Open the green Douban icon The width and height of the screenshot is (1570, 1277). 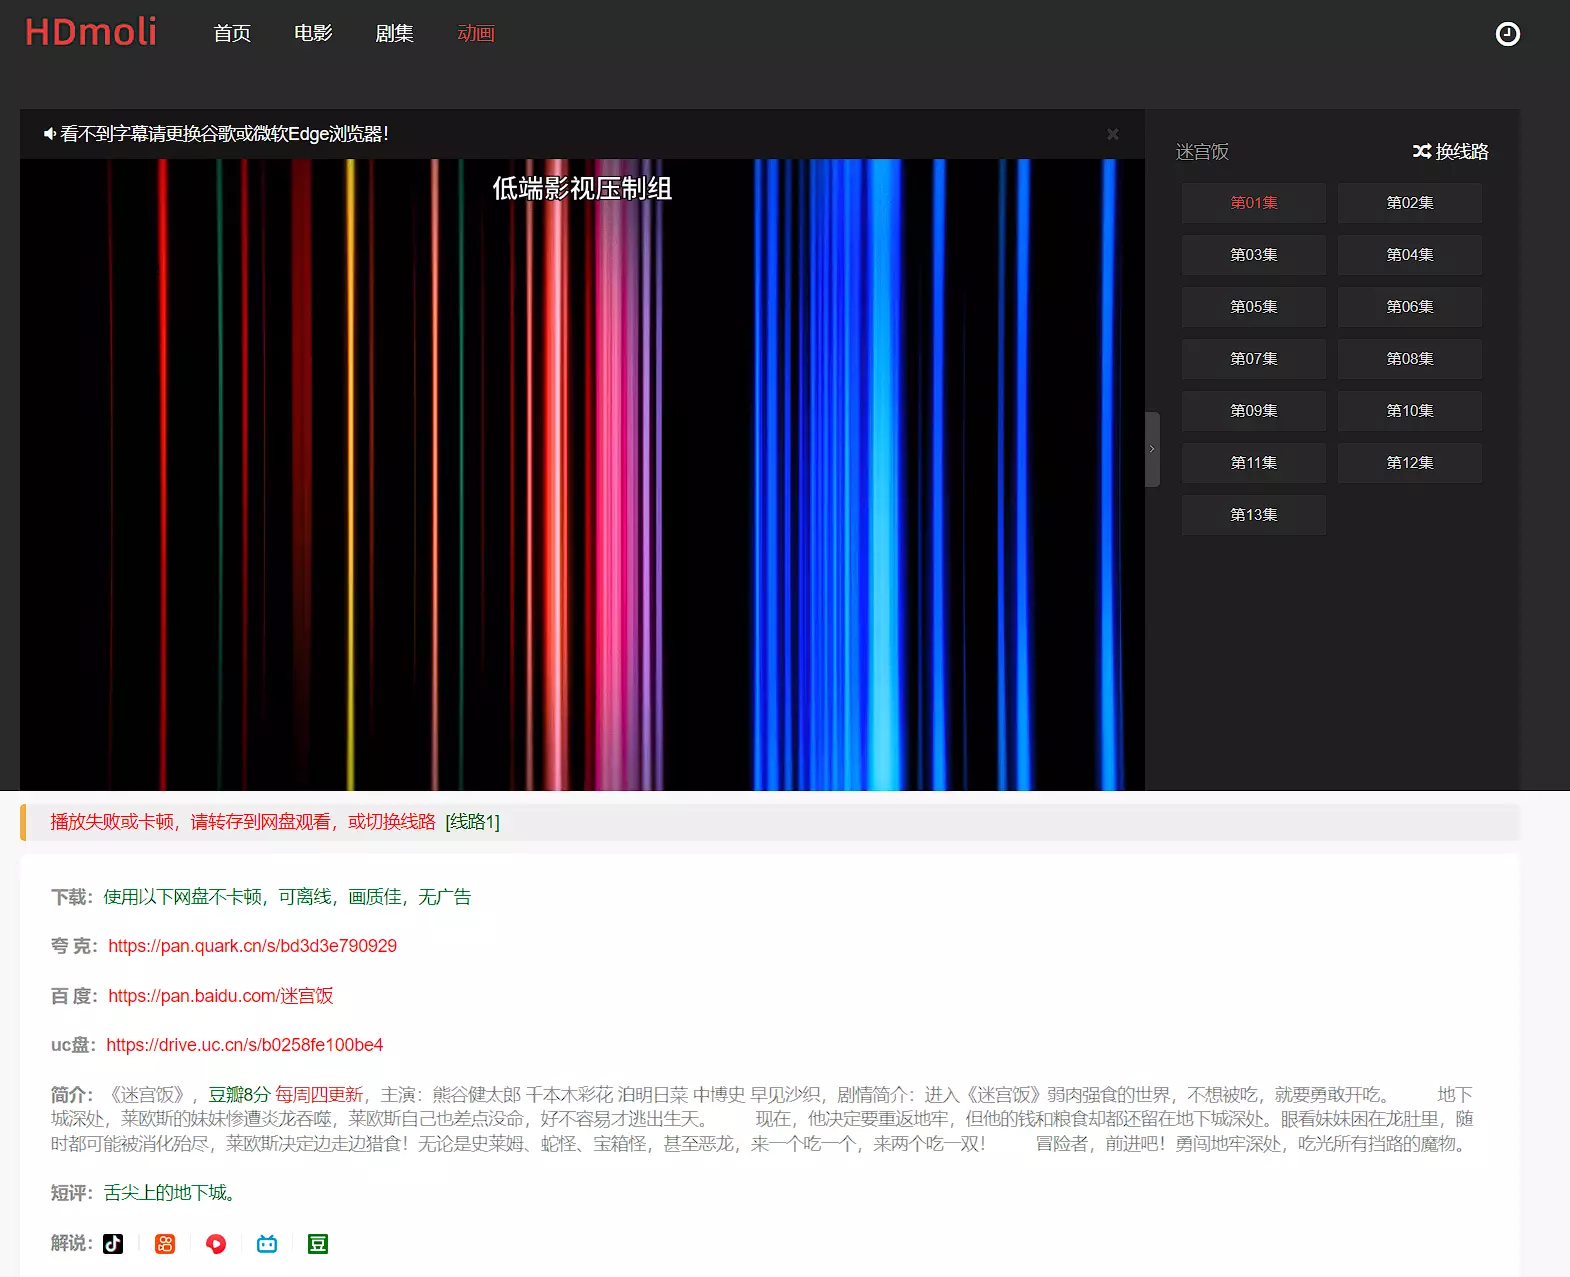[x=318, y=1243]
